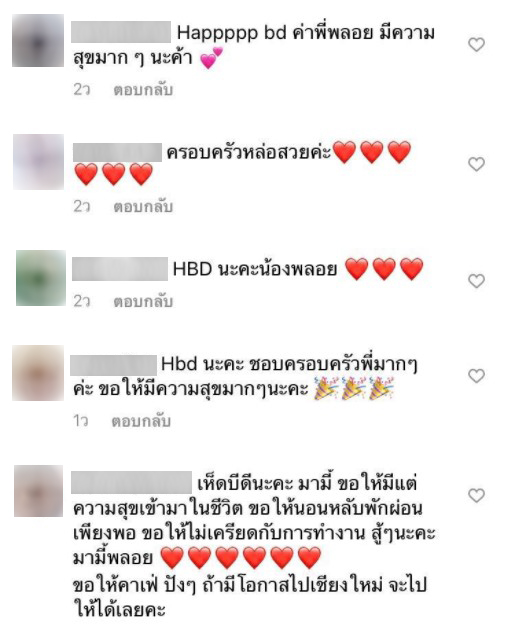Select the '1ว' timestamp on party-emoji comment
This screenshot has width=513, height=626.
coord(81,421)
